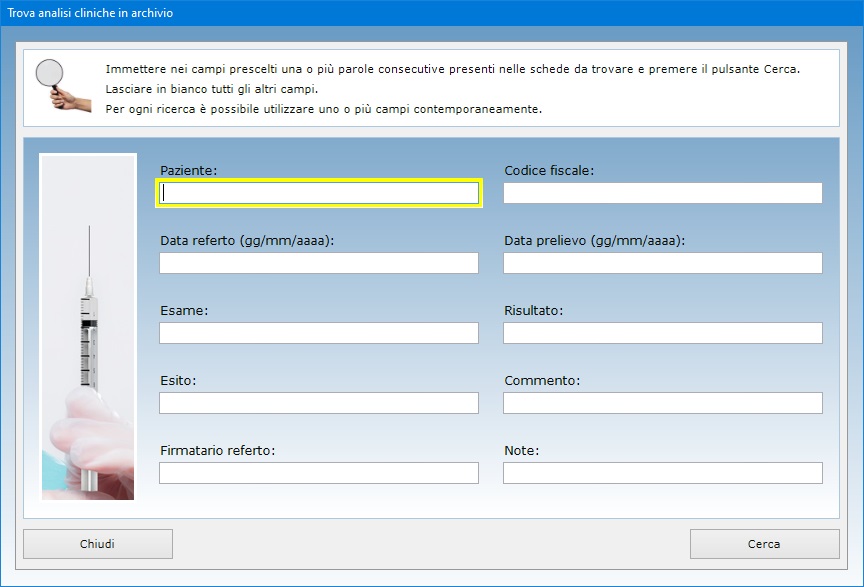Image resolution: width=864 pixels, height=587 pixels.
Task: Click the instruction line starting with 'Immettere nei campi'
Action: [452, 69]
